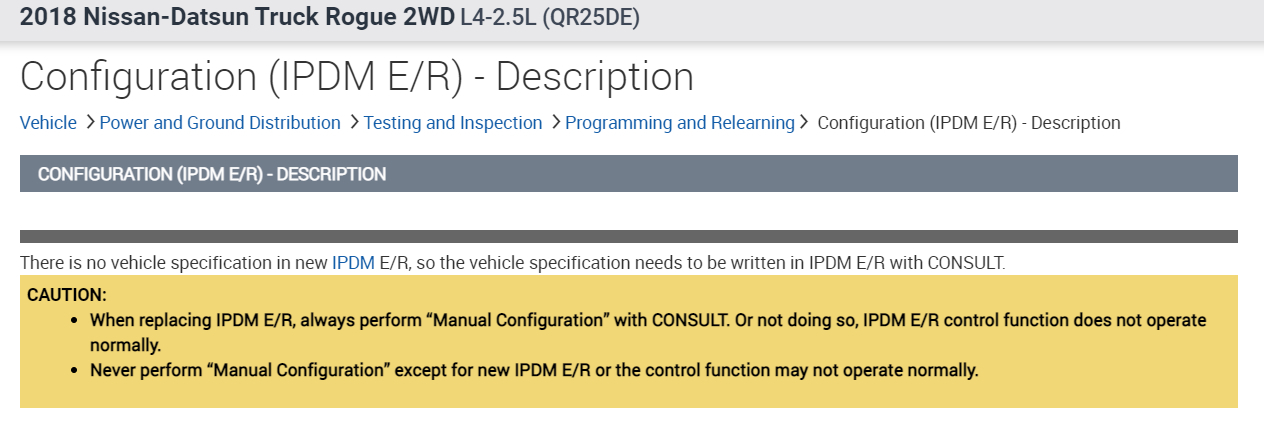Click the L4-2.5L (QR25DE) engine label
The width and height of the screenshot is (1264, 439).
pyautogui.click(x=550, y=18)
